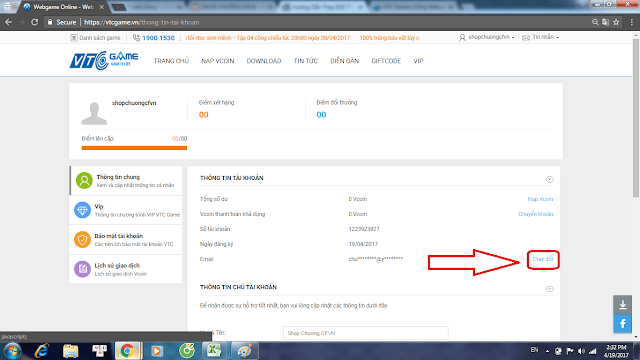The width and height of the screenshot is (640, 360).
Task: Open GIFTCODE menu item
Action: point(386,61)
